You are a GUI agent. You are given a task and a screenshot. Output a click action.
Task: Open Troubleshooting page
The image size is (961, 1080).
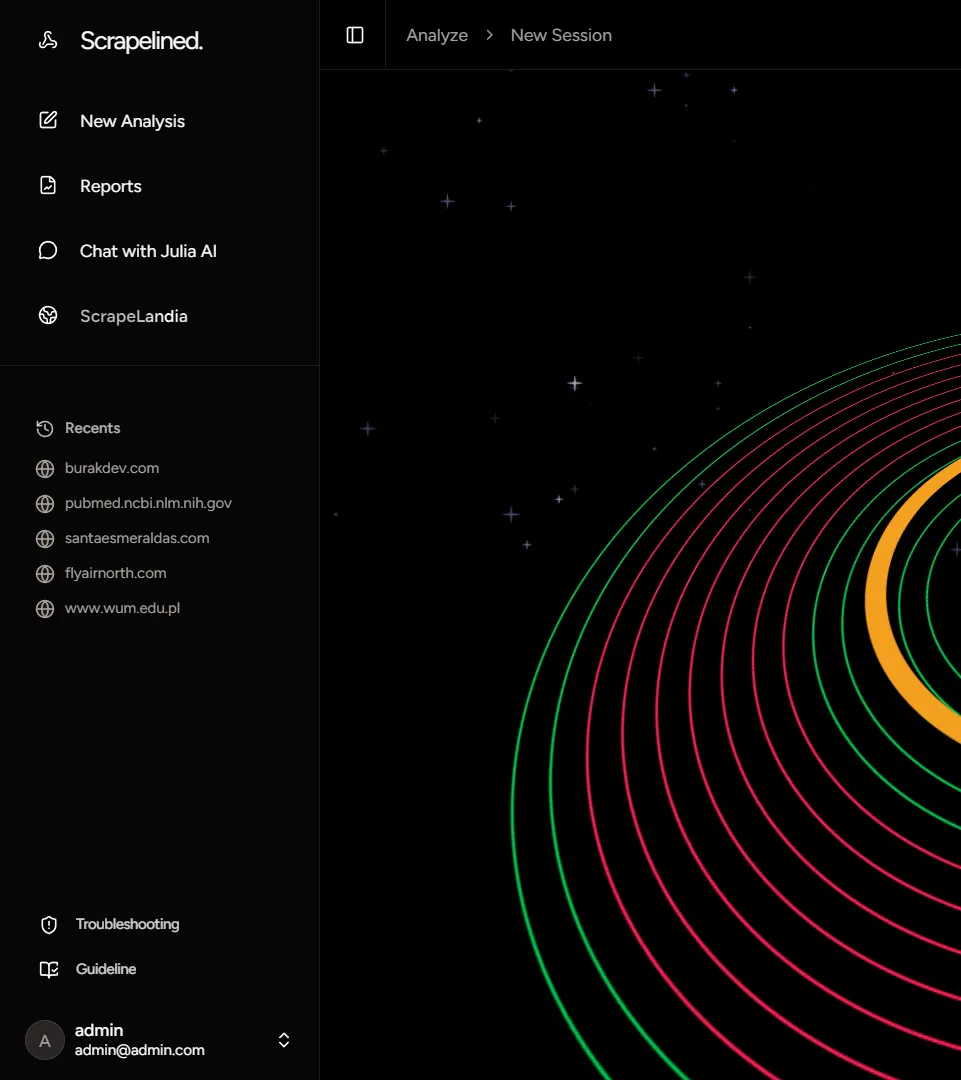pyautogui.click(x=127, y=924)
